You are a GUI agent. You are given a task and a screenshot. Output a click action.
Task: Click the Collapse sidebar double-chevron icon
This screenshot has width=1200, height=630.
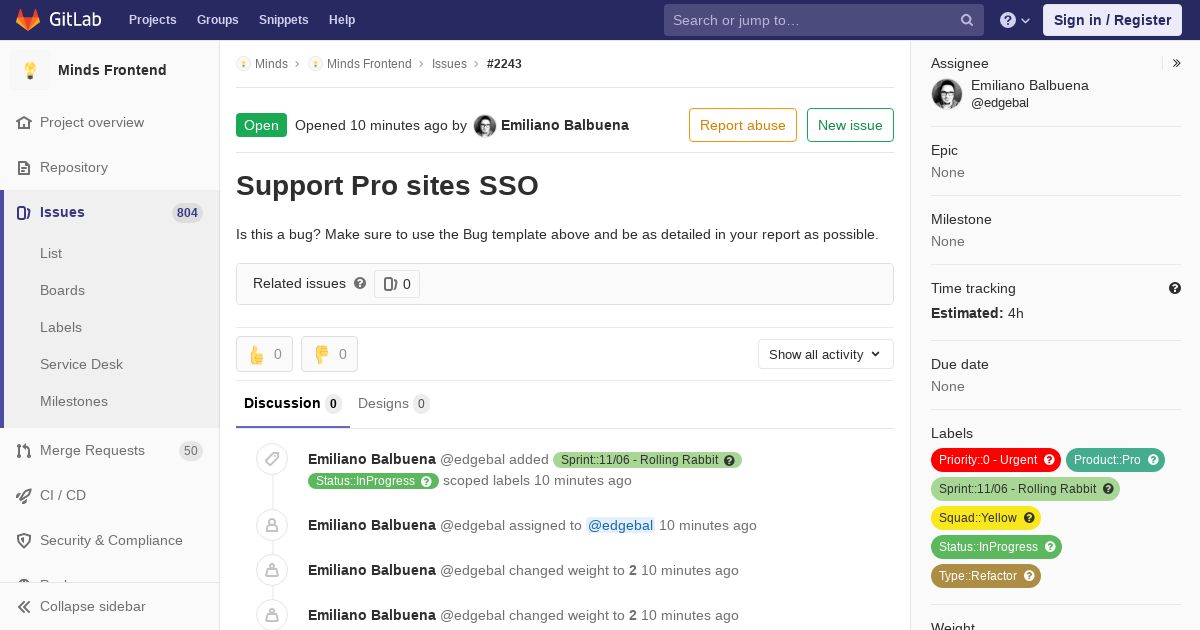coord(24,607)
